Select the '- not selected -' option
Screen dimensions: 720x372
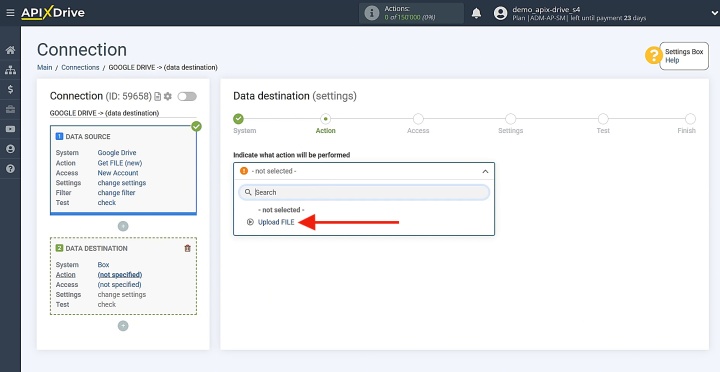tap(281, 210)
